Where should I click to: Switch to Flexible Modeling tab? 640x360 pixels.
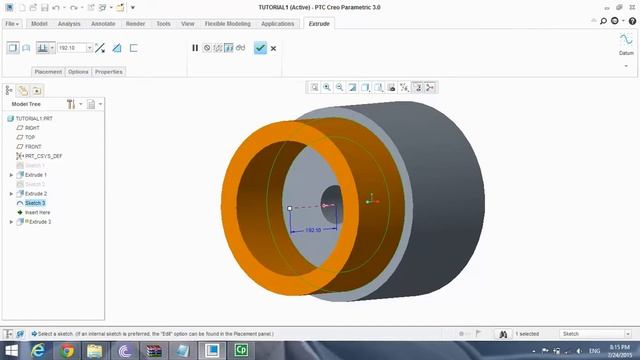[227, 24]
